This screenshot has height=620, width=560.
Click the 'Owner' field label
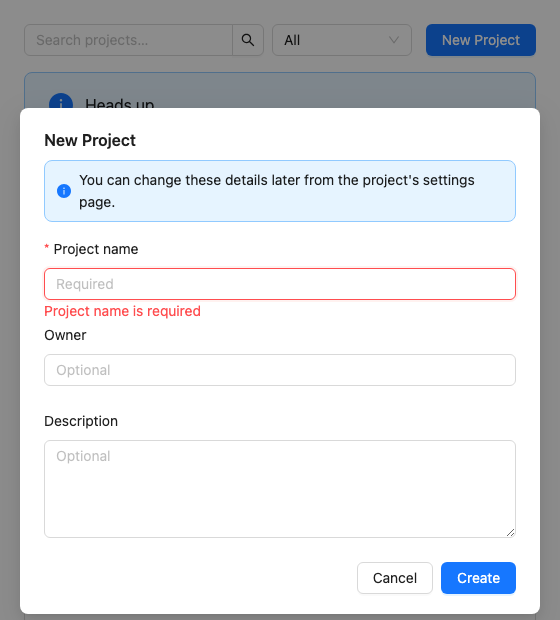(65, 335)
